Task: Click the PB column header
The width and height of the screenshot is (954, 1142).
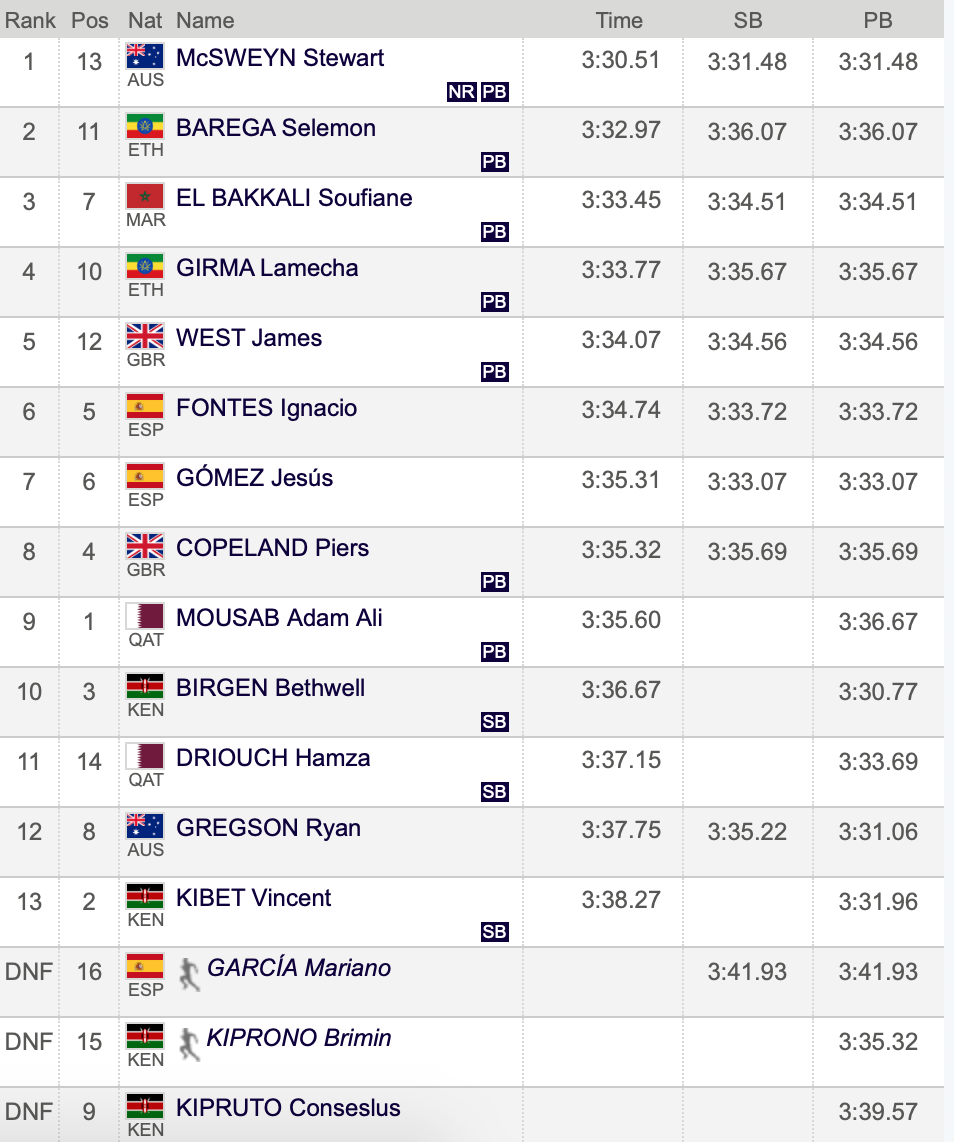Action: coord(878,20)
